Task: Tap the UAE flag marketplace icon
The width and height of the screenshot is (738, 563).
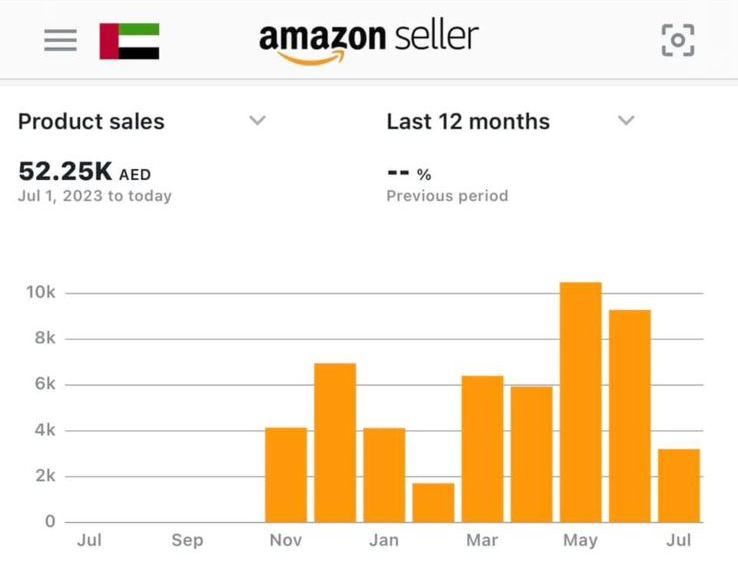Action: click(x=129, y=41)
